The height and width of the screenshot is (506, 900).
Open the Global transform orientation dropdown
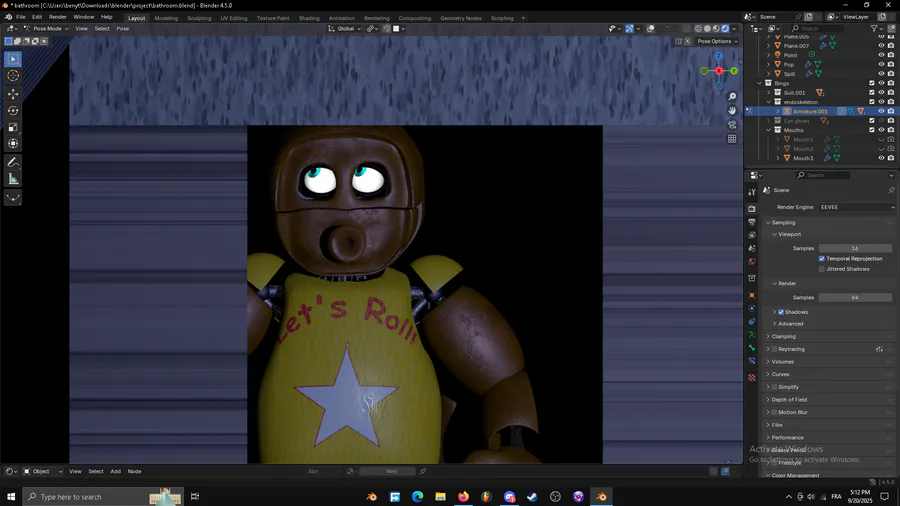click(344, 29)
